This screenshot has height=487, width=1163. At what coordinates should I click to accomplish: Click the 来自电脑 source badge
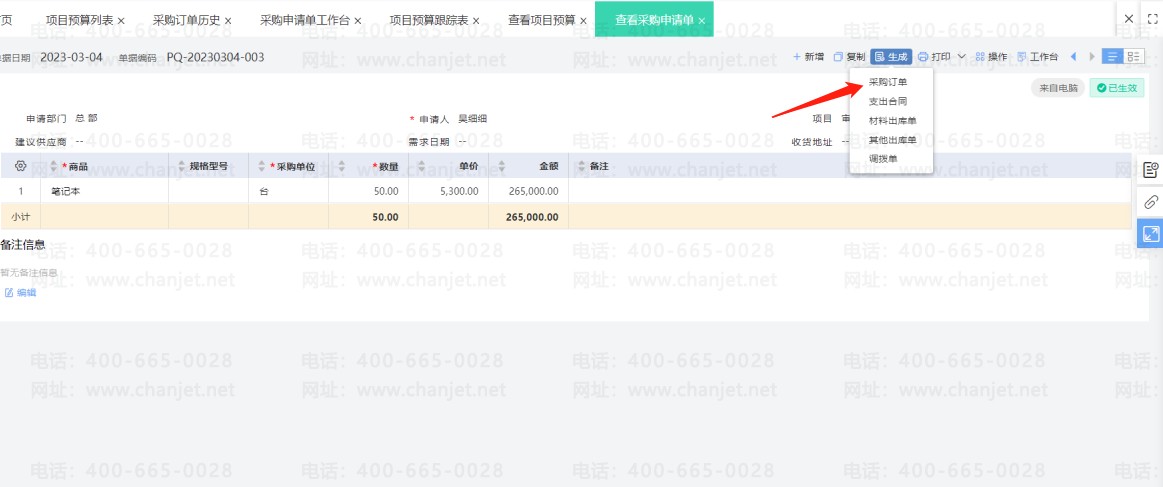[x=1058, y=87]
